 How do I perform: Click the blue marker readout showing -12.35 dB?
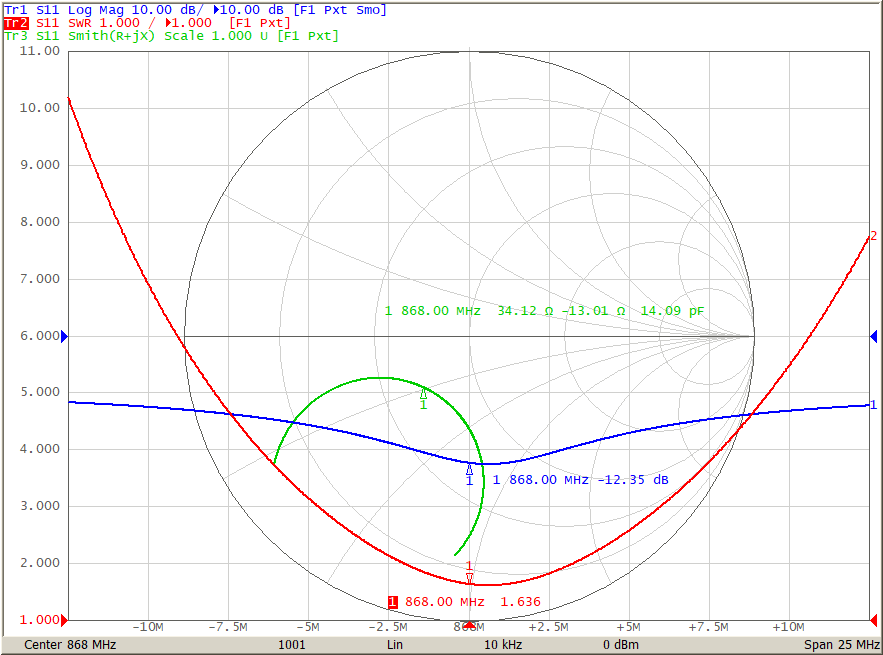(580, 480)
